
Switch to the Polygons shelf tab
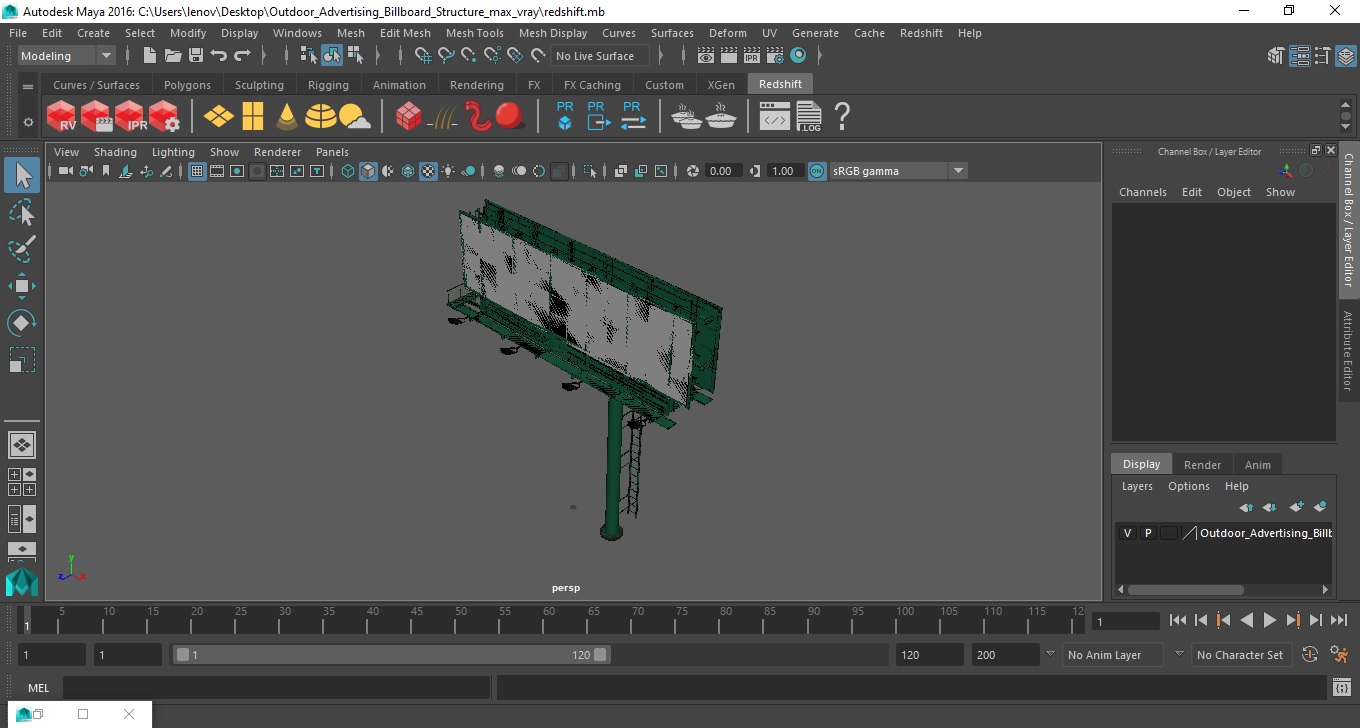[187, 85]
